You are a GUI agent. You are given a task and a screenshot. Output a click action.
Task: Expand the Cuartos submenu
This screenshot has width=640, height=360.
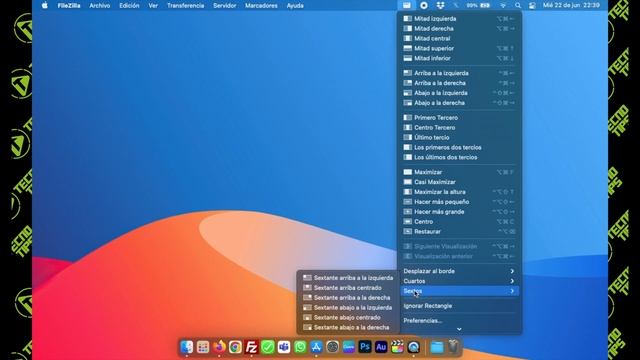click(459, 281)
